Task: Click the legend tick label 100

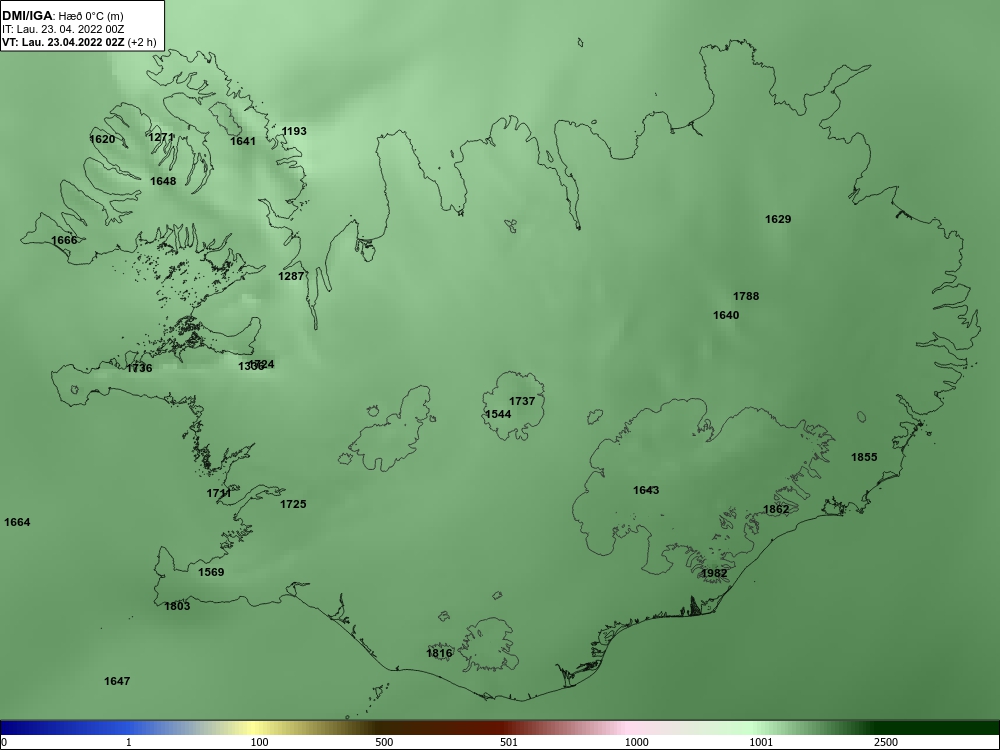Action: [x=259, y=742]
